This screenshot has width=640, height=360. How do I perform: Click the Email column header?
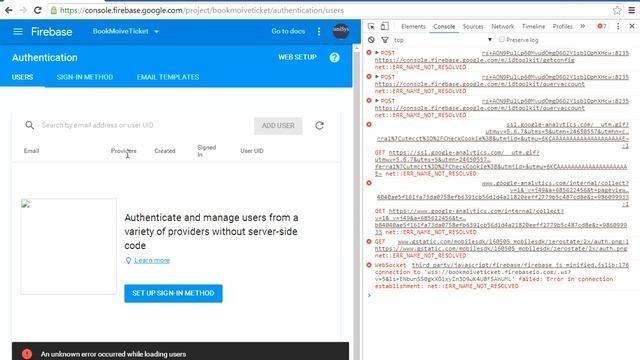pos(31,151)
